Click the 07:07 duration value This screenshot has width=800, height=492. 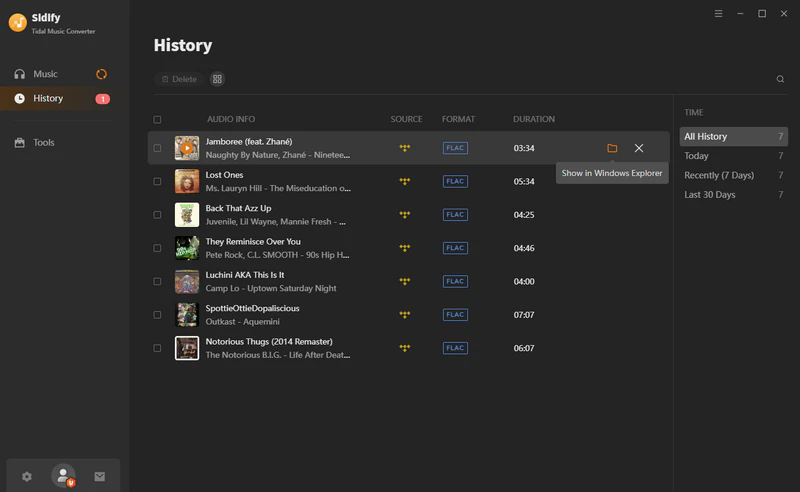[524, 315]
